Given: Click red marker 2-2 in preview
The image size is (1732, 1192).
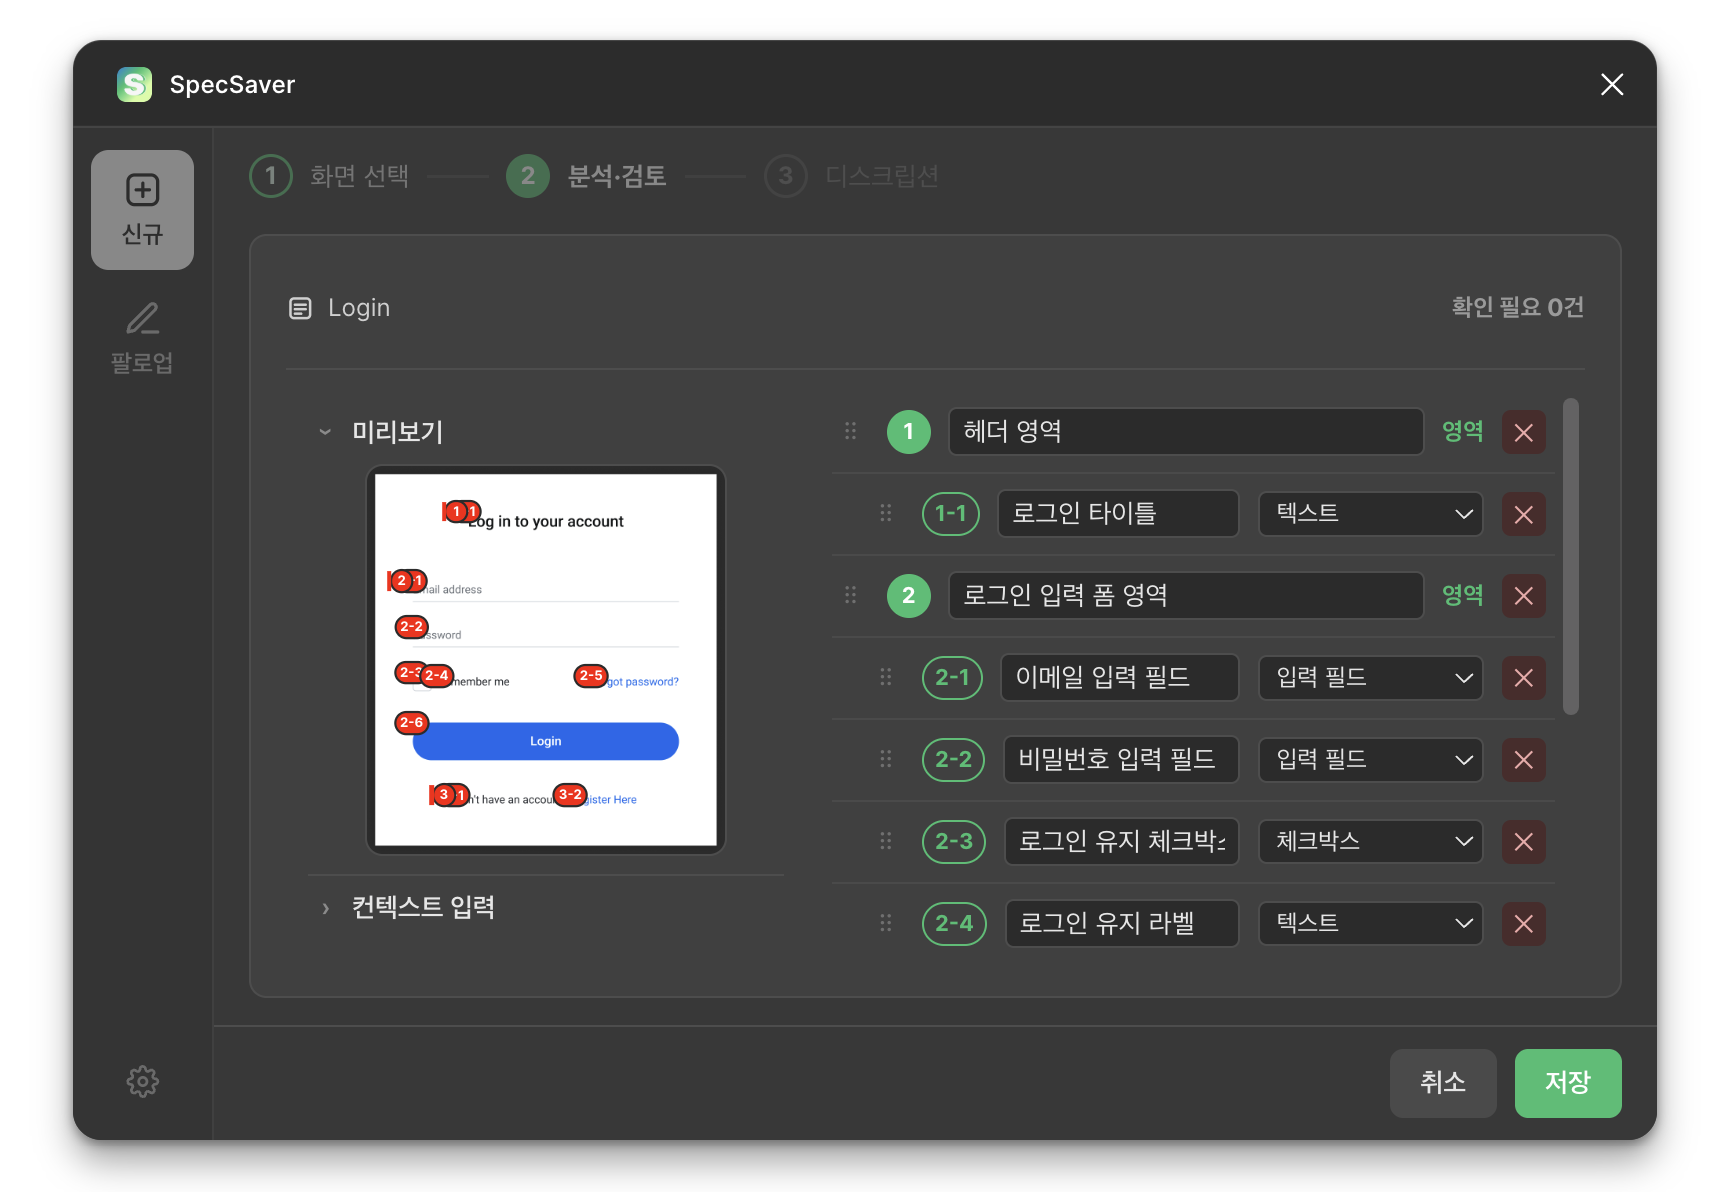Looking at the screenshot, I should (x=411, y=627).
